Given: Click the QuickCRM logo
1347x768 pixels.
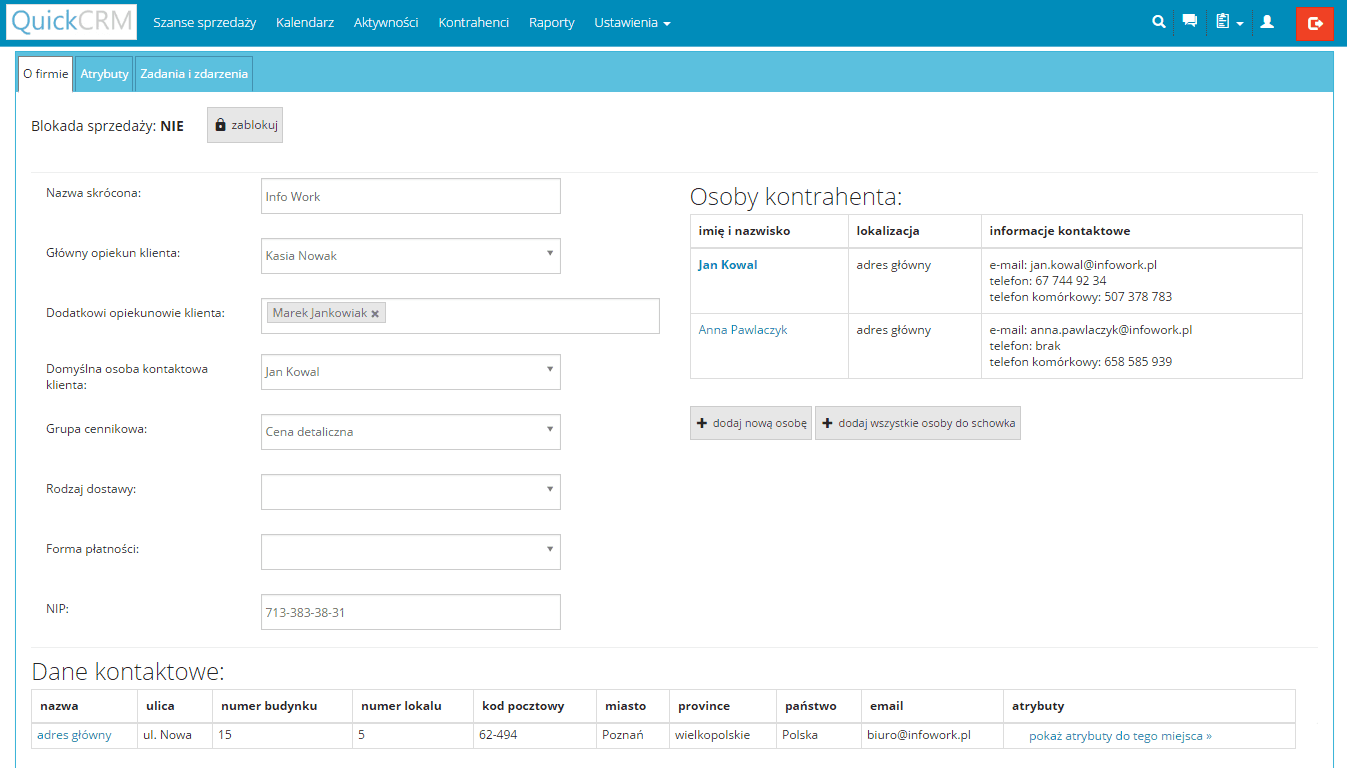Looking at the screenshot, I should tap(71, 22).
